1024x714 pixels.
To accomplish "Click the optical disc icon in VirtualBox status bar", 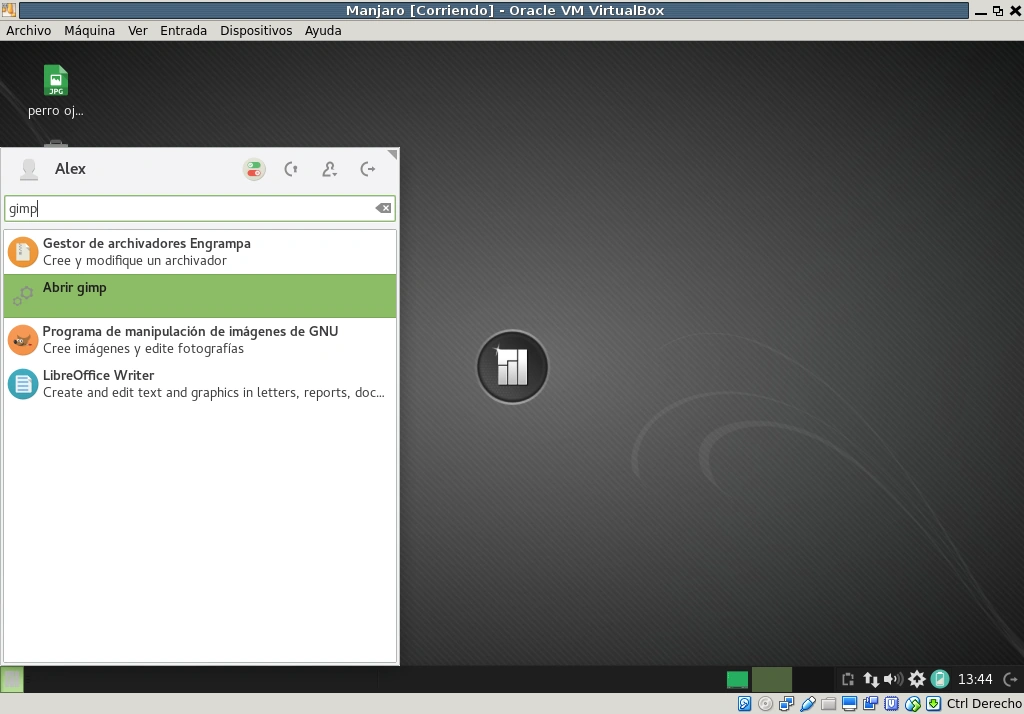I will point(765,704).
